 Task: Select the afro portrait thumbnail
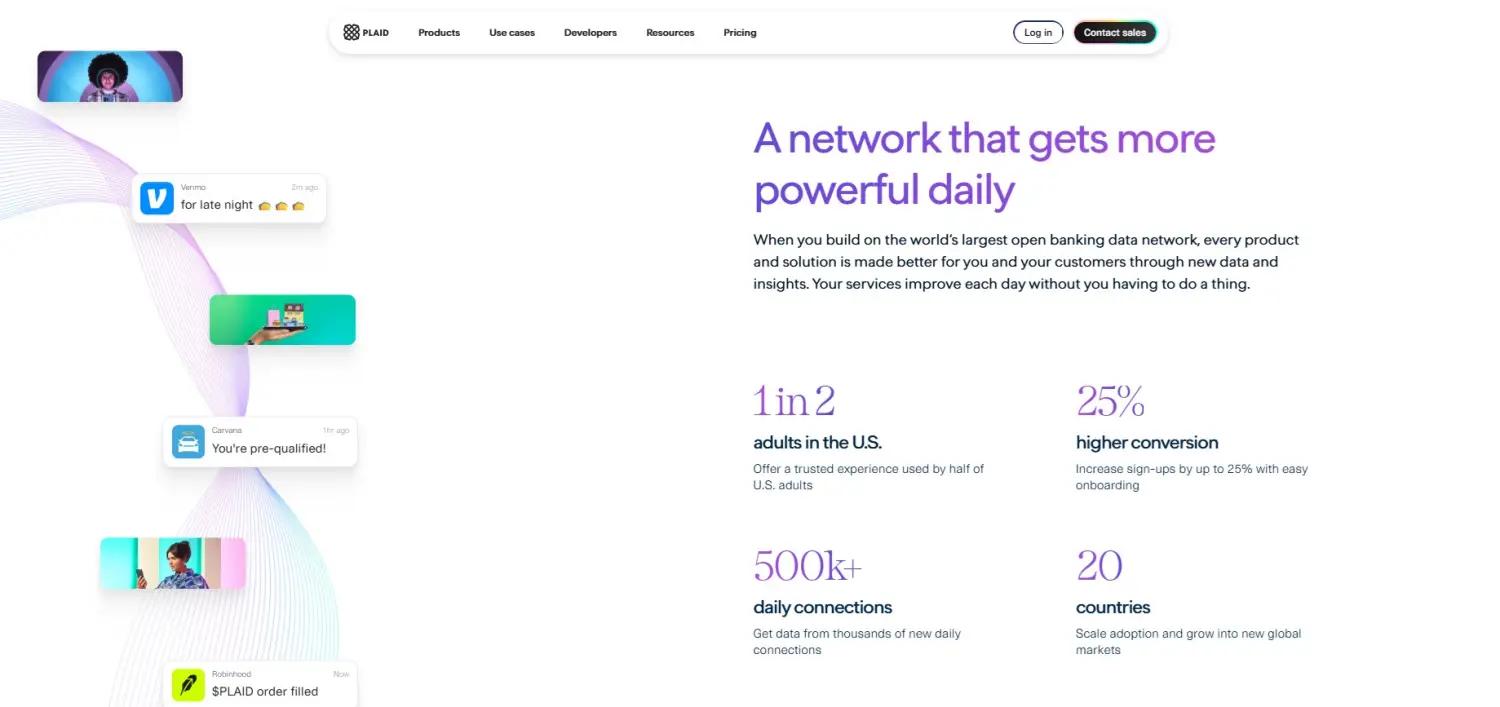(110, 76)
